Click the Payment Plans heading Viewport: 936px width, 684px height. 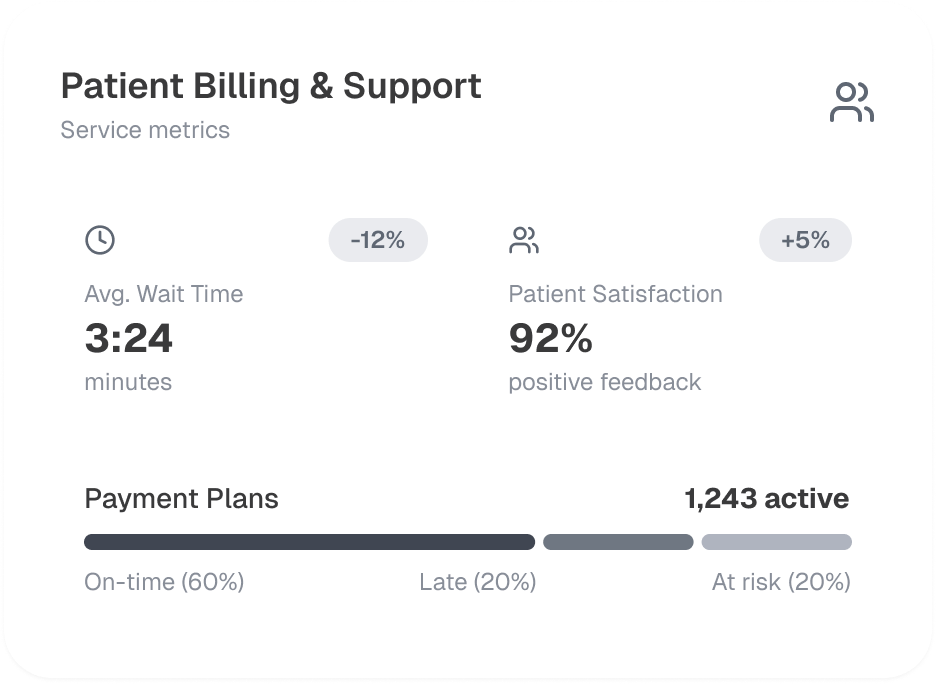coord(181,499)
